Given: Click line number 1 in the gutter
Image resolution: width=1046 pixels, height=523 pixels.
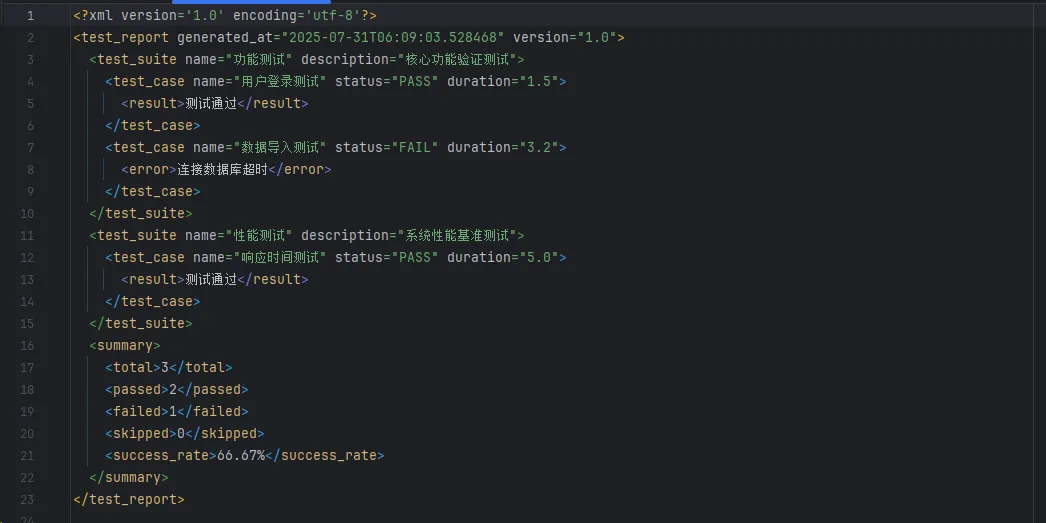Looking at the screenshot, I should pos(29,16).
